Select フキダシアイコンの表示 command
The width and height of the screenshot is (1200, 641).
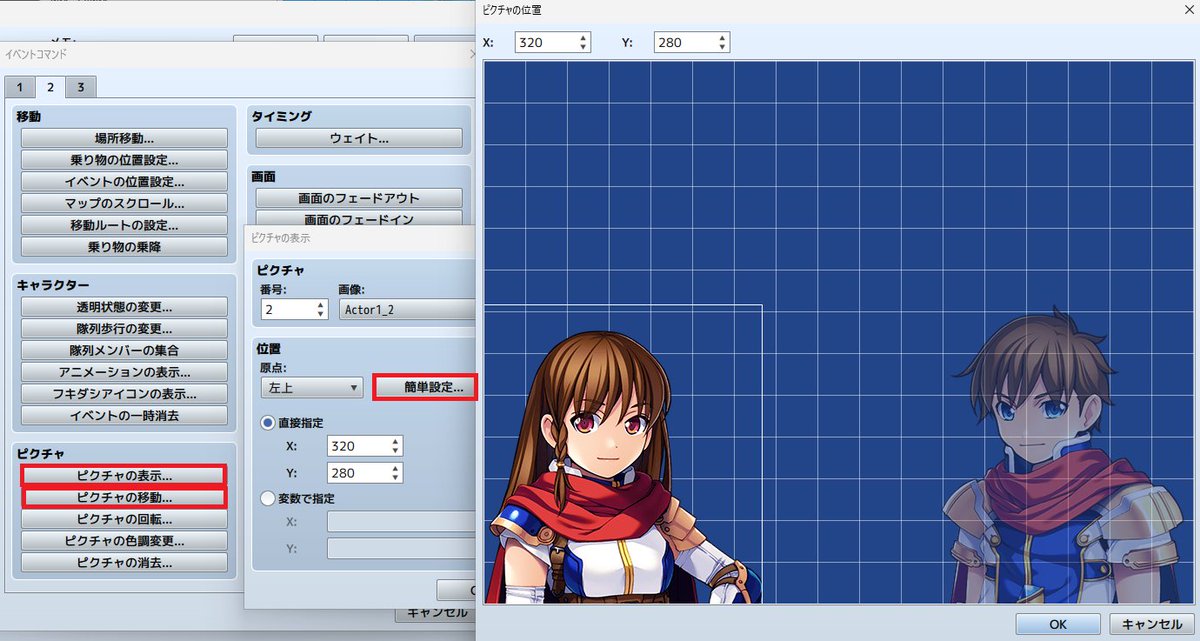tap(124, 393)
